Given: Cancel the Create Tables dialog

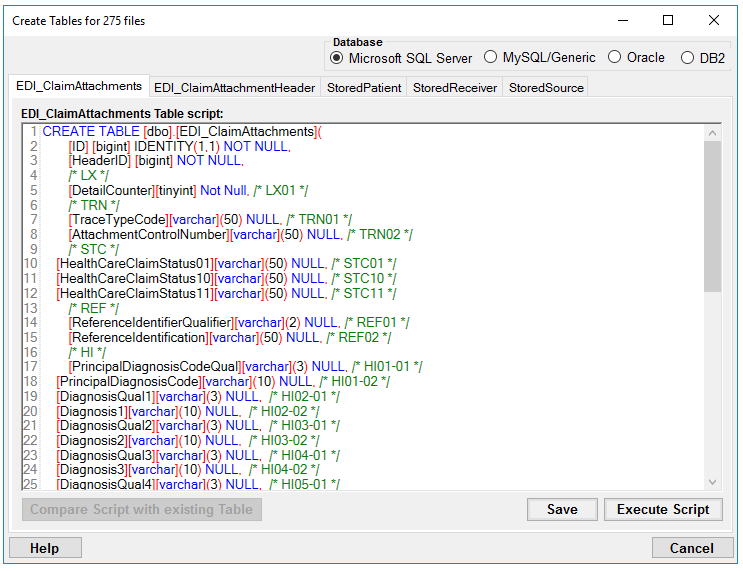Looking at the screenshot, I should [692, 548].
